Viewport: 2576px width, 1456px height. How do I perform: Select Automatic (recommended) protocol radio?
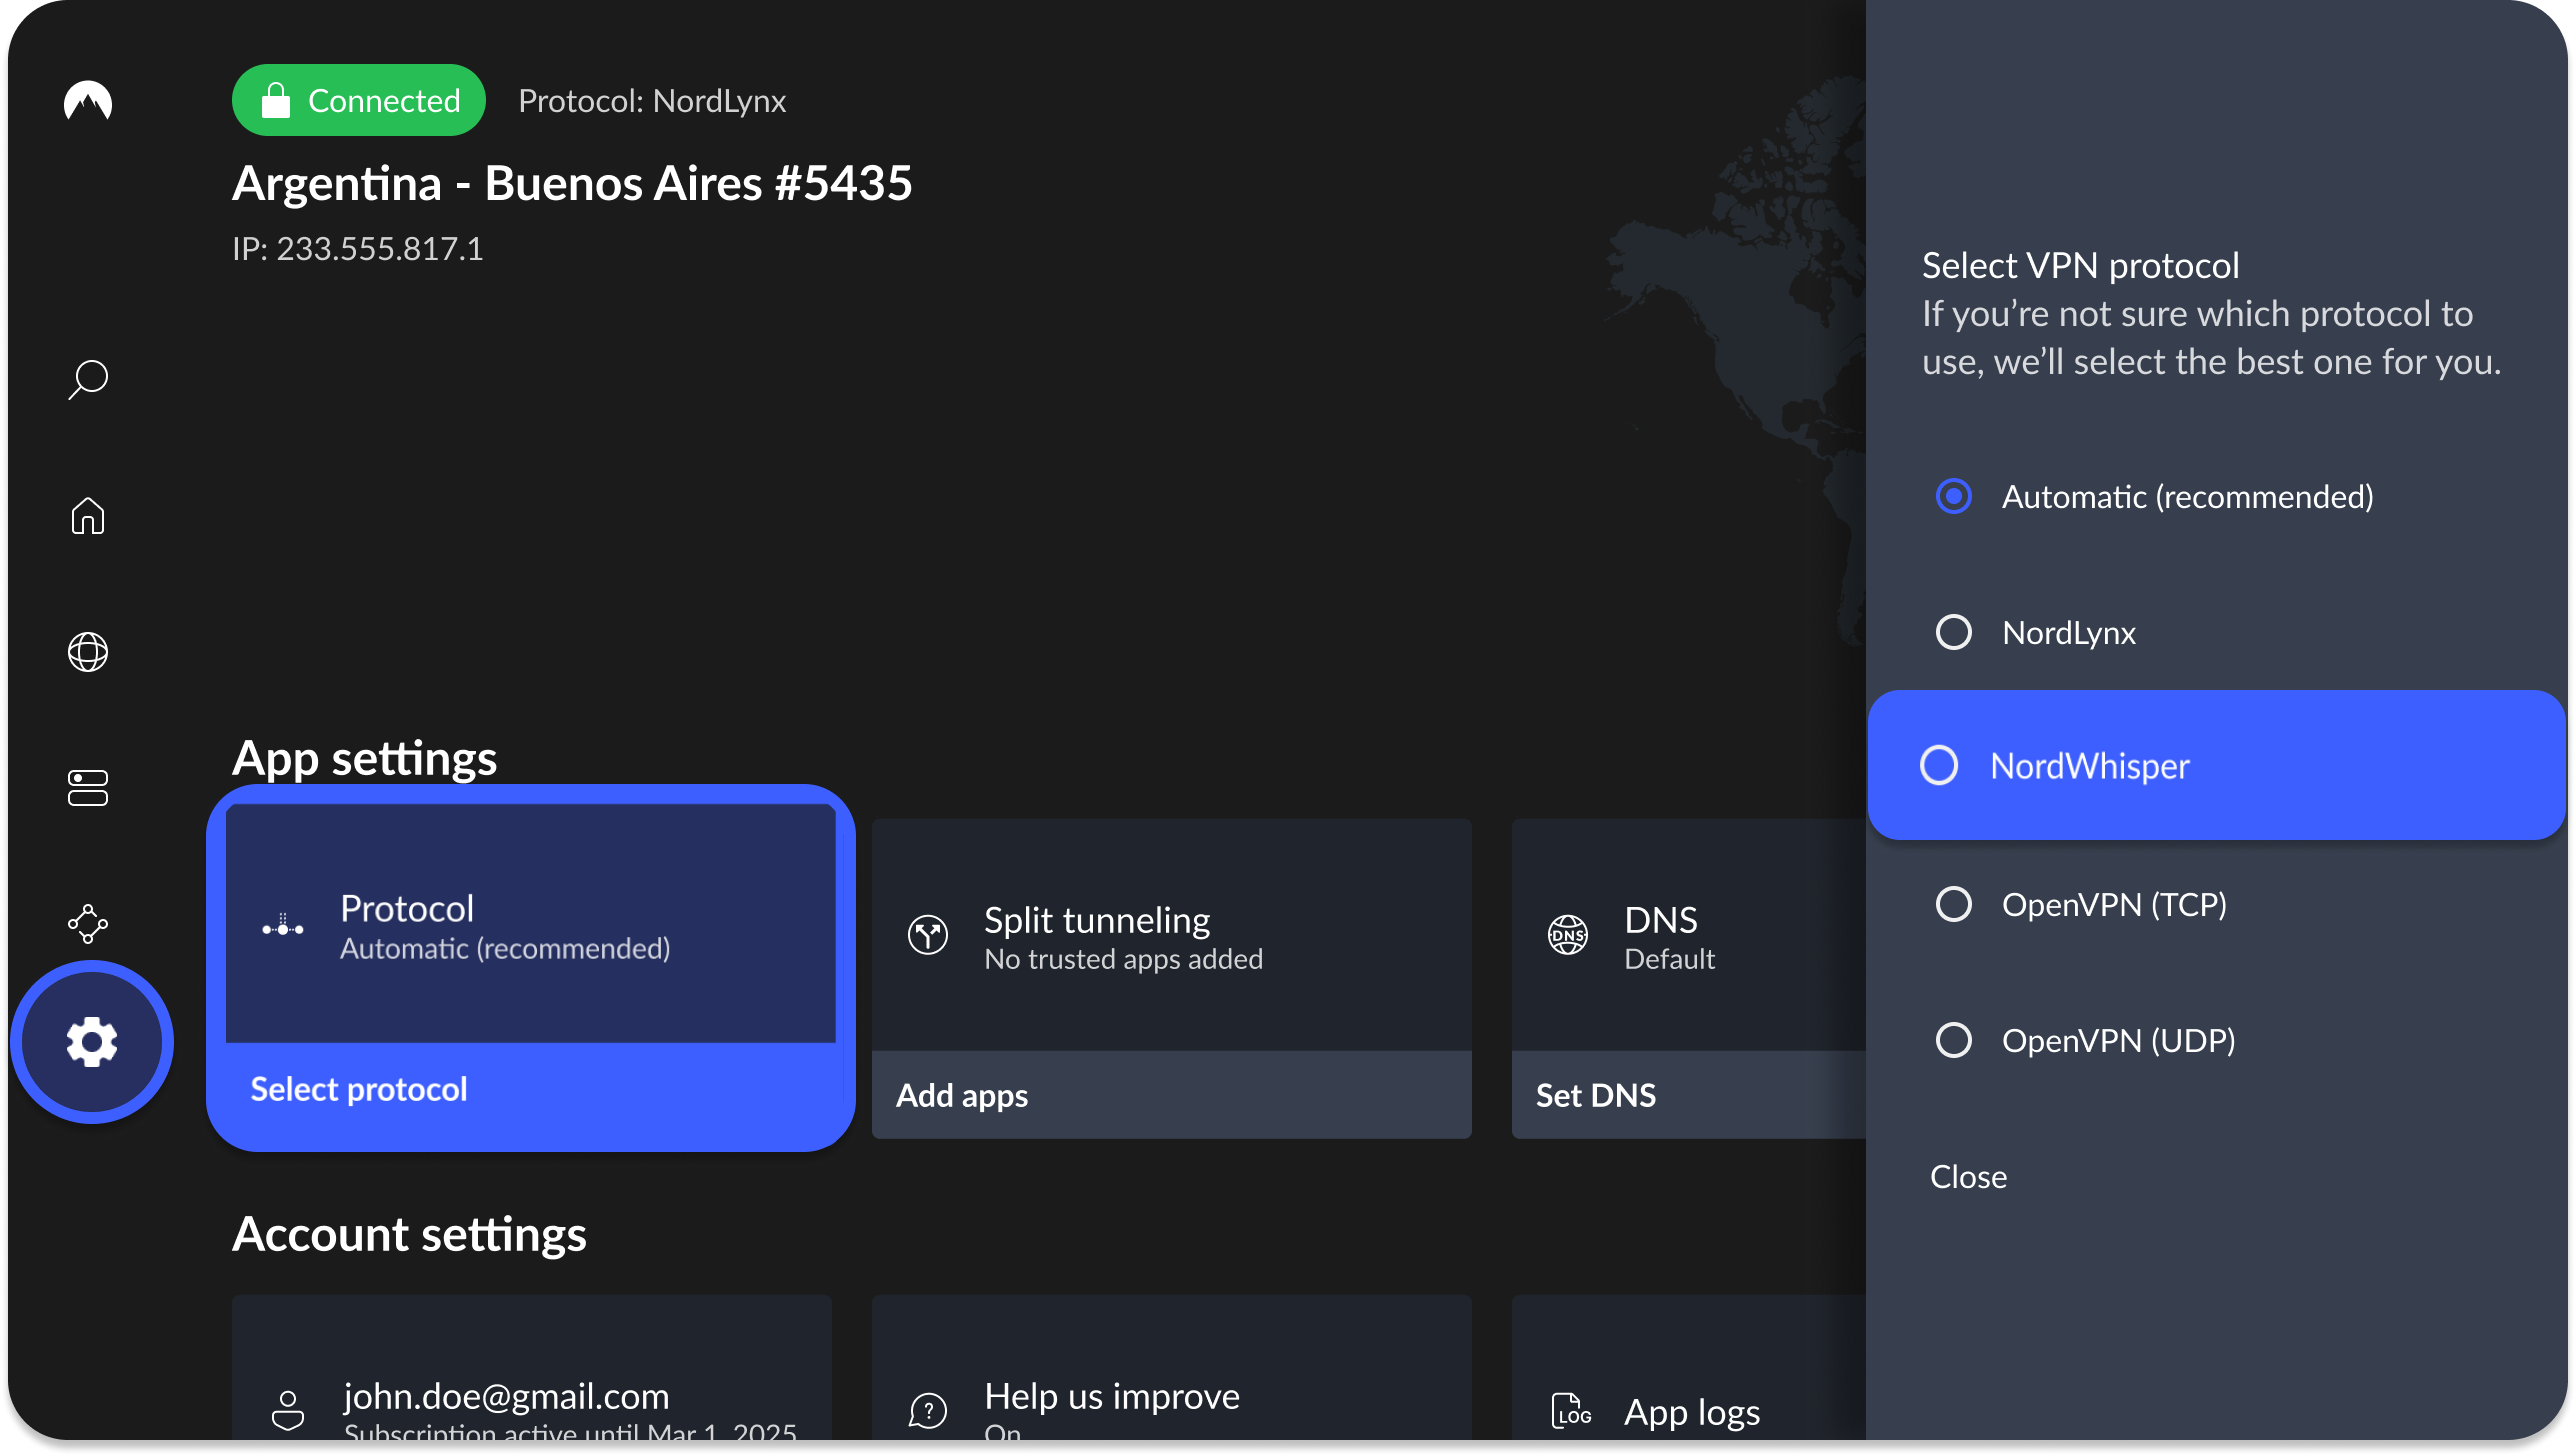1954,497
